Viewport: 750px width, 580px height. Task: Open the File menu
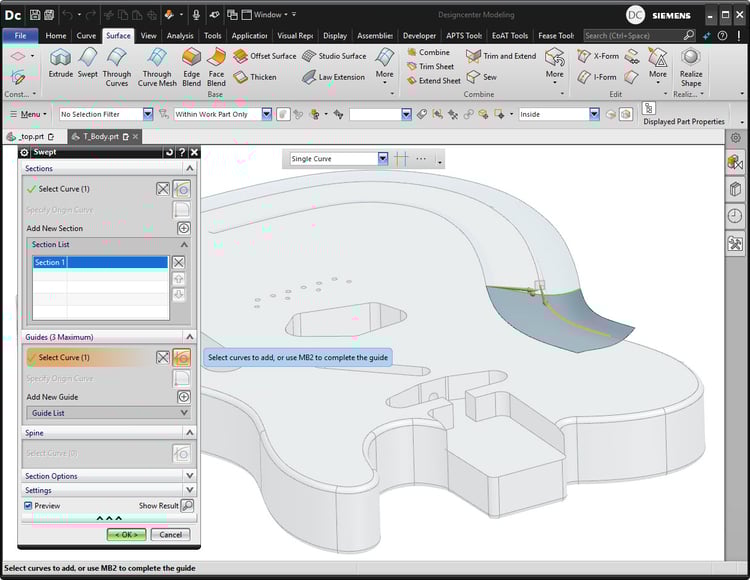pos(20,35)
